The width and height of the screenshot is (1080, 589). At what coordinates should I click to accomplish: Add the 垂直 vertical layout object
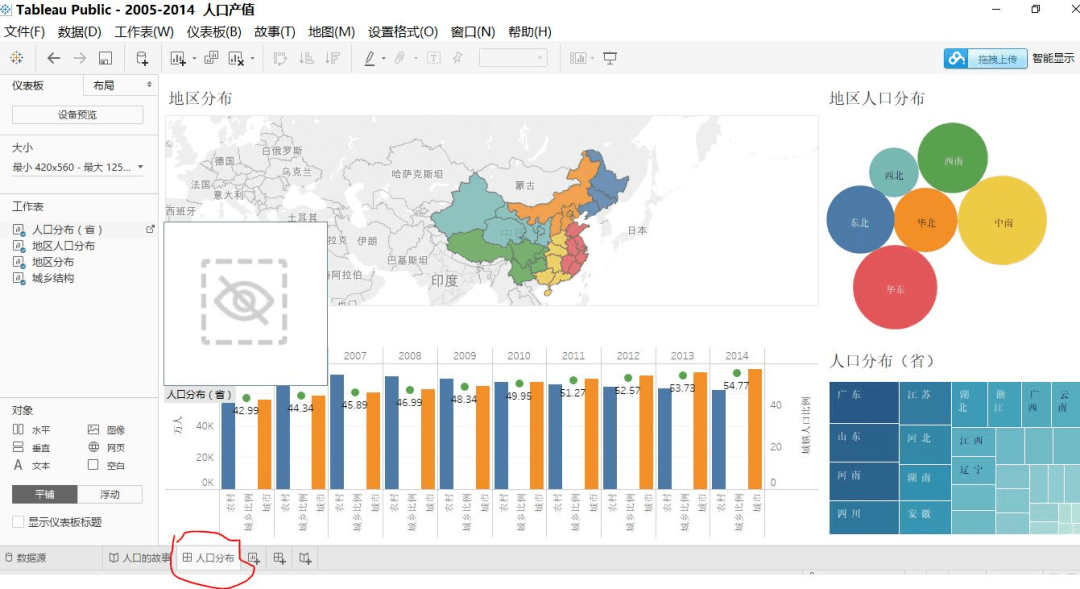31,447
